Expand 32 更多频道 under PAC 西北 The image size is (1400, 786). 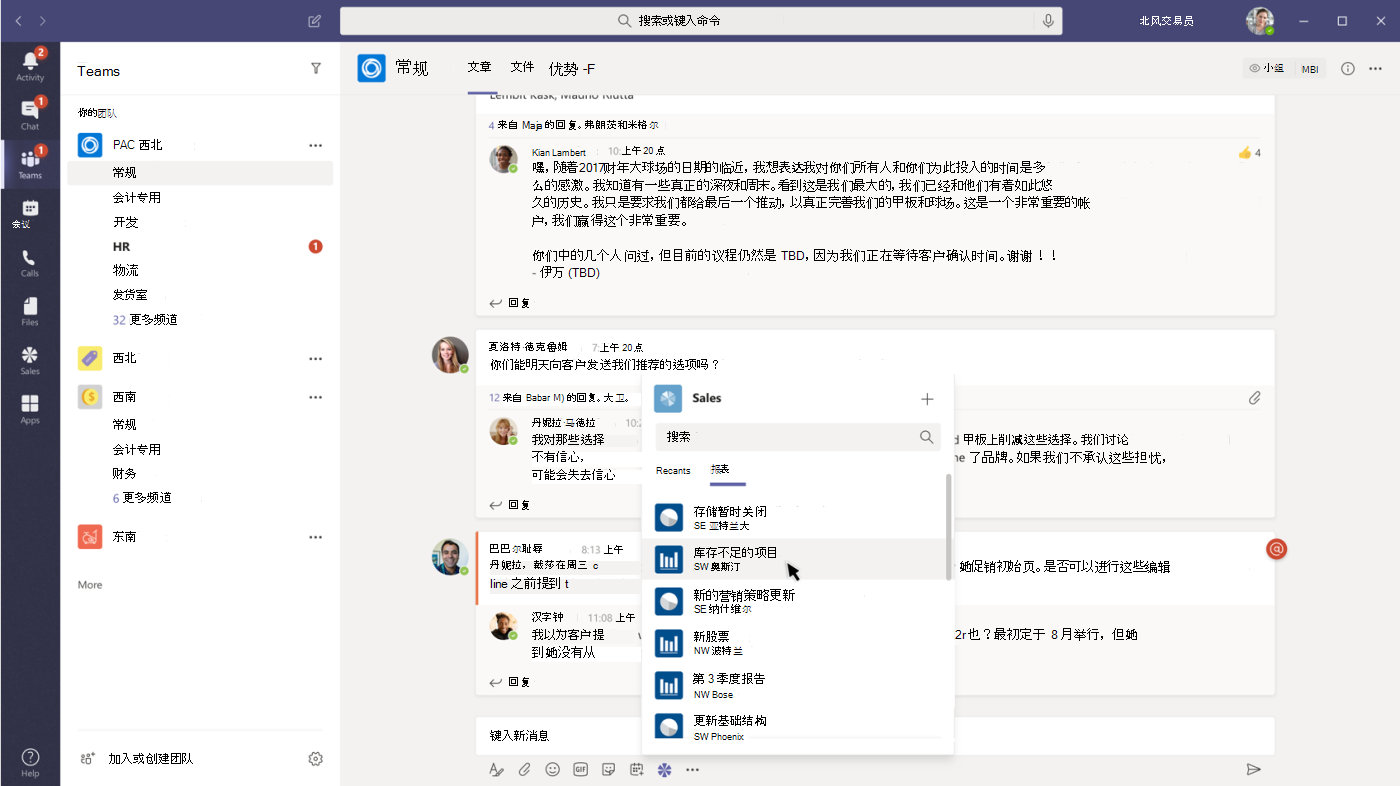(x=145, y=320)
